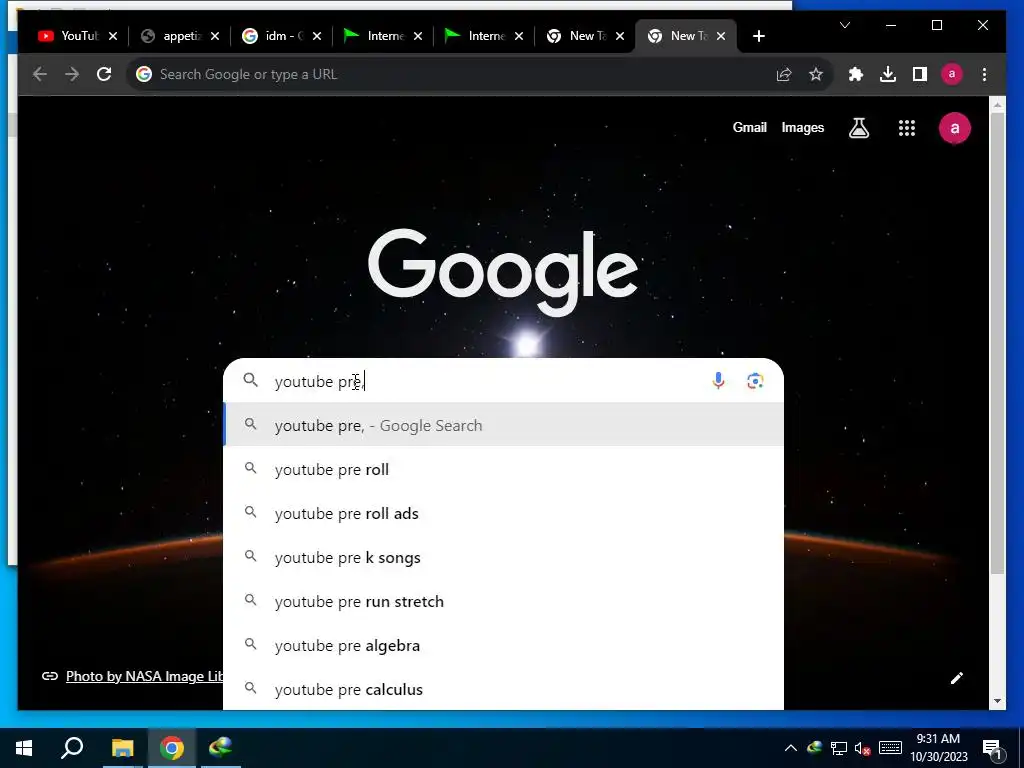Close the appetiz tab

click(x=215, y=36)
